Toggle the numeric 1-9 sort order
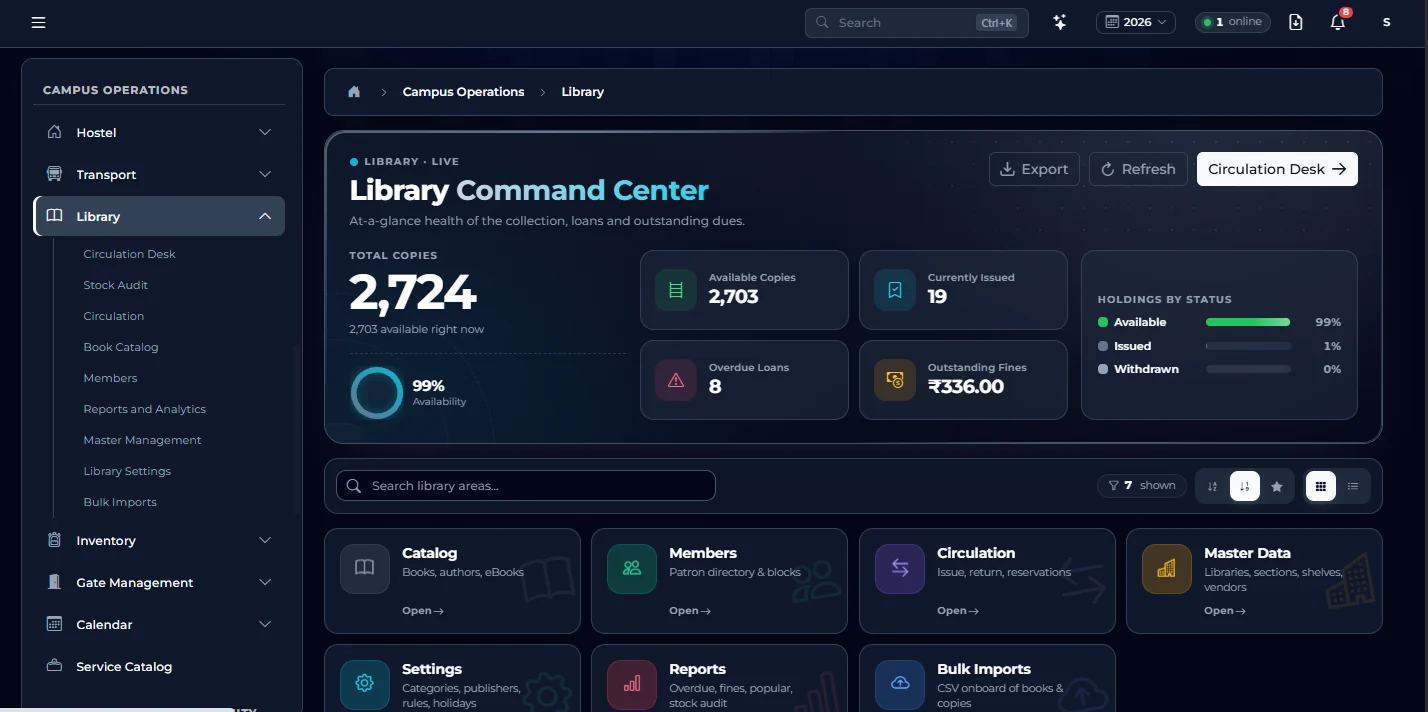 click(x=1245, y=486)
